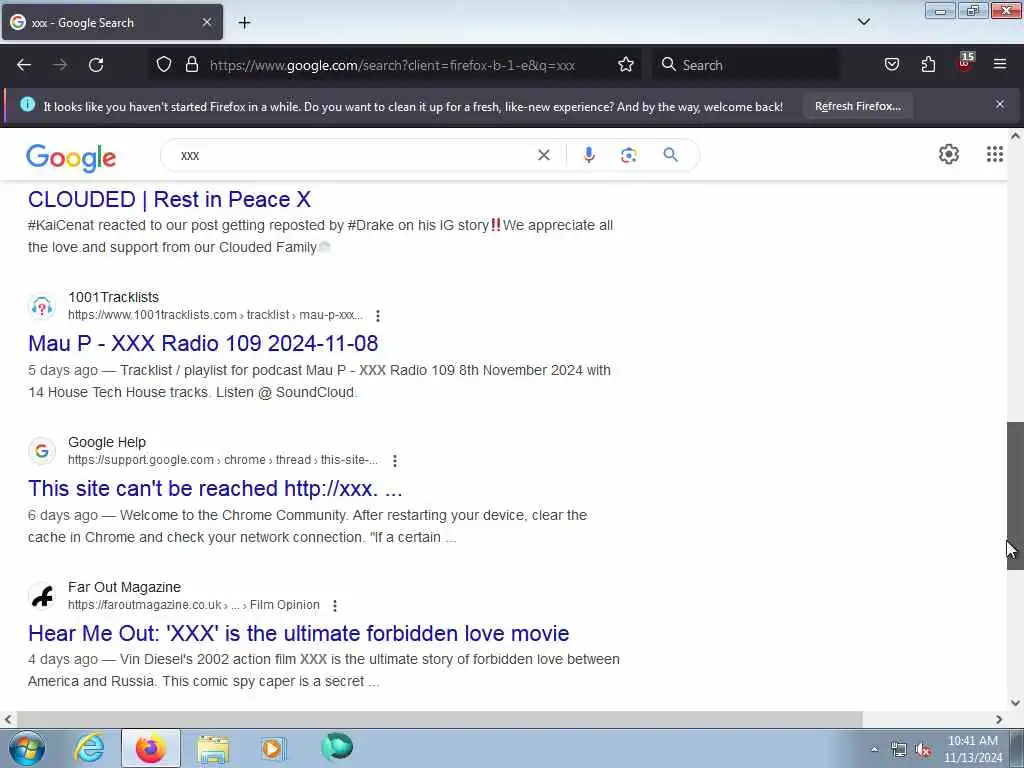Click the scroll left arrow at the bottom
This screenshot has height=768, width=1024.
(x=8, y=719)
